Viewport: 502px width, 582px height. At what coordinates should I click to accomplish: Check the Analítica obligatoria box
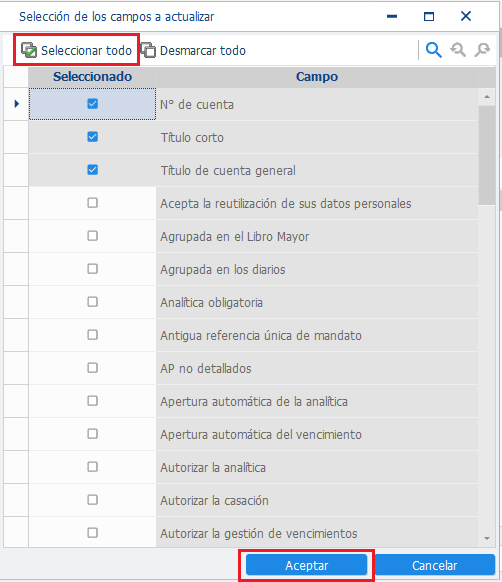coord(92,302)
